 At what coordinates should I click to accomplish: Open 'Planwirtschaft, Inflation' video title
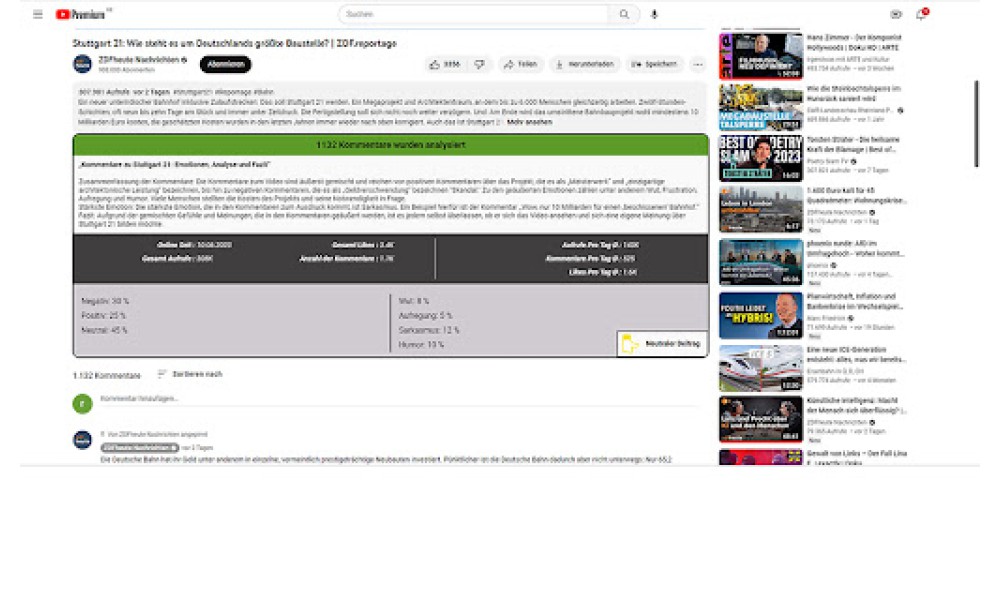(x=855, y=302)
